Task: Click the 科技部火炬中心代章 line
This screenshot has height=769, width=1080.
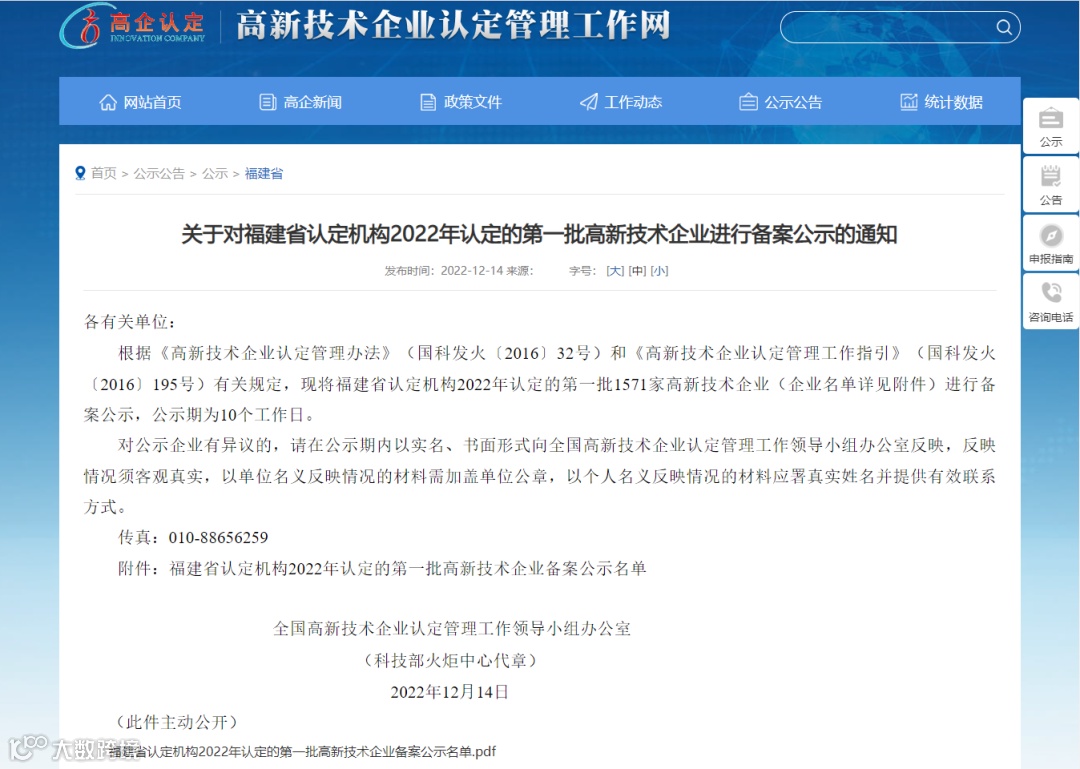Action: (x=450, y=660)
